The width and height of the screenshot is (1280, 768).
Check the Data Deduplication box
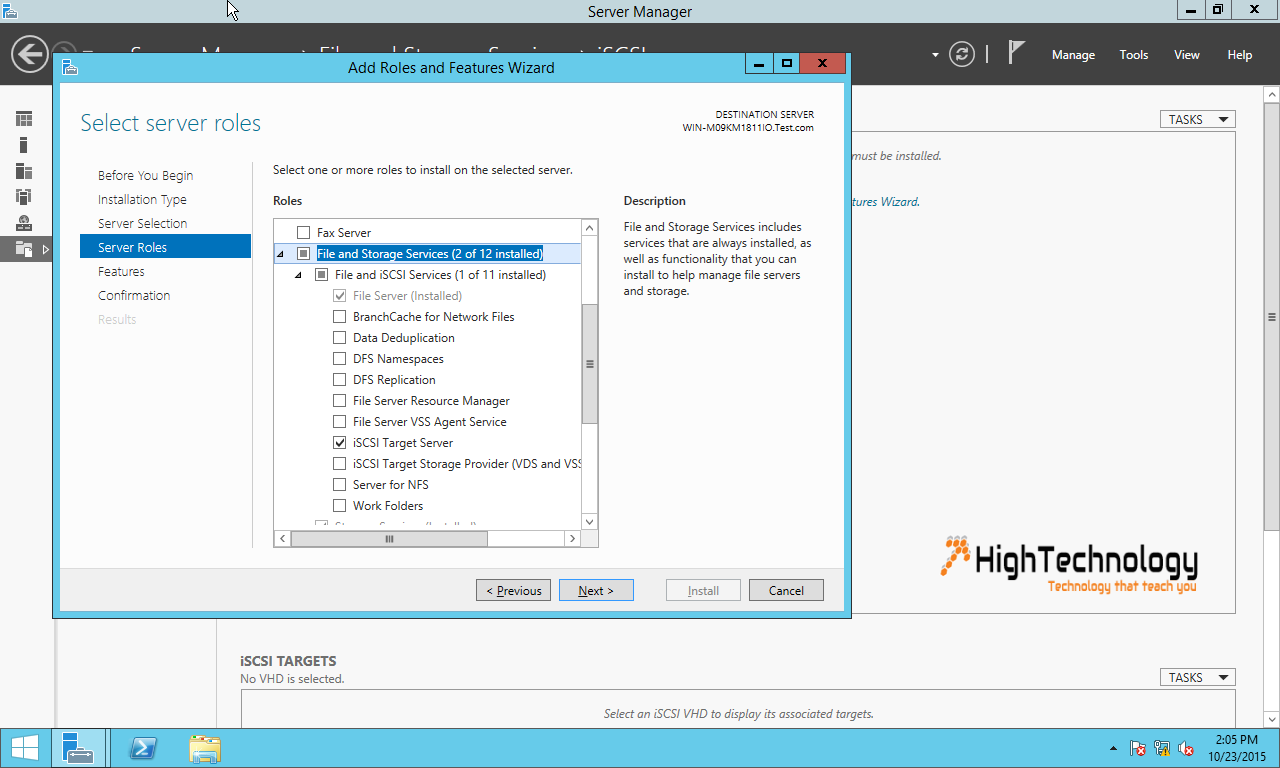coord(340,337)
